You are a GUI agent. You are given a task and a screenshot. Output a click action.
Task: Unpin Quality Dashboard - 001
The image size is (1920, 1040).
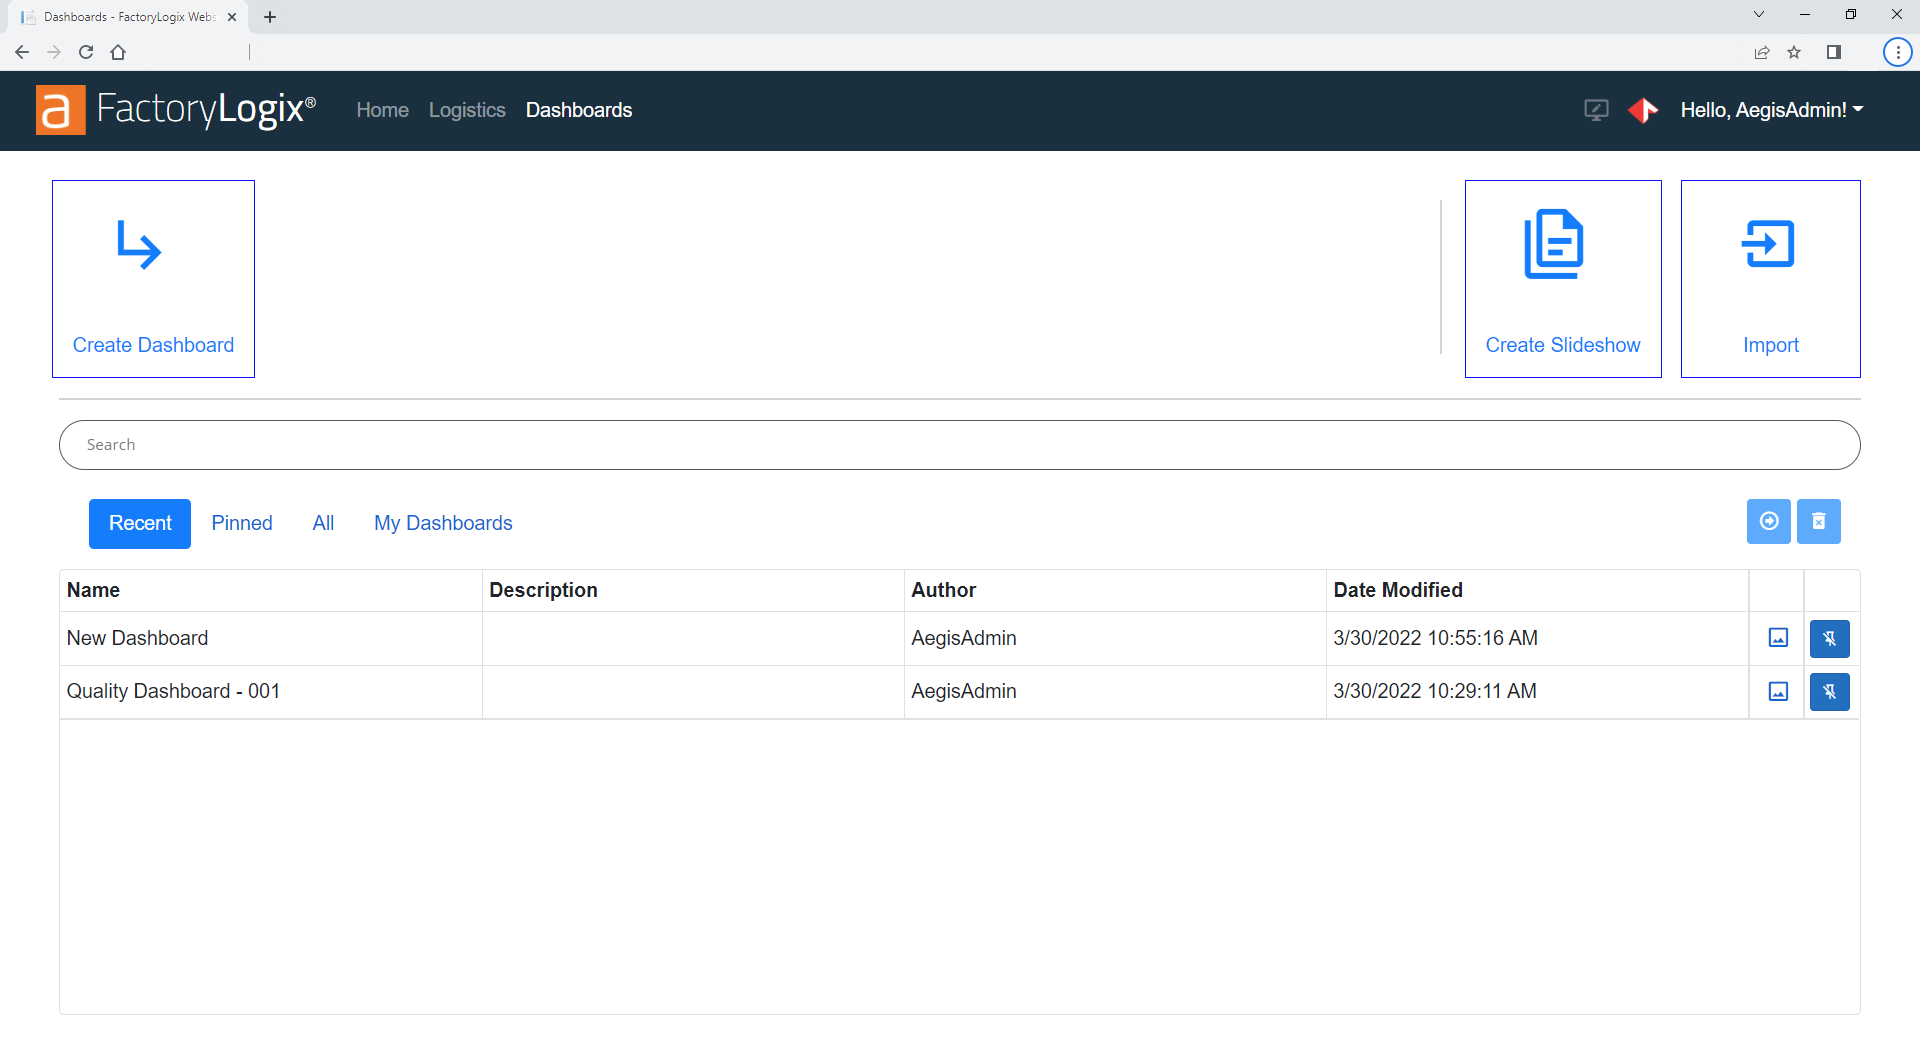pyautogui.click(x=1829, y=691)
